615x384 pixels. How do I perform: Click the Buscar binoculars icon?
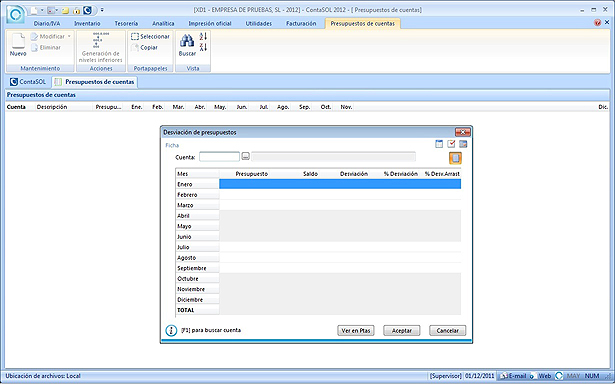(x=187, y=41)
